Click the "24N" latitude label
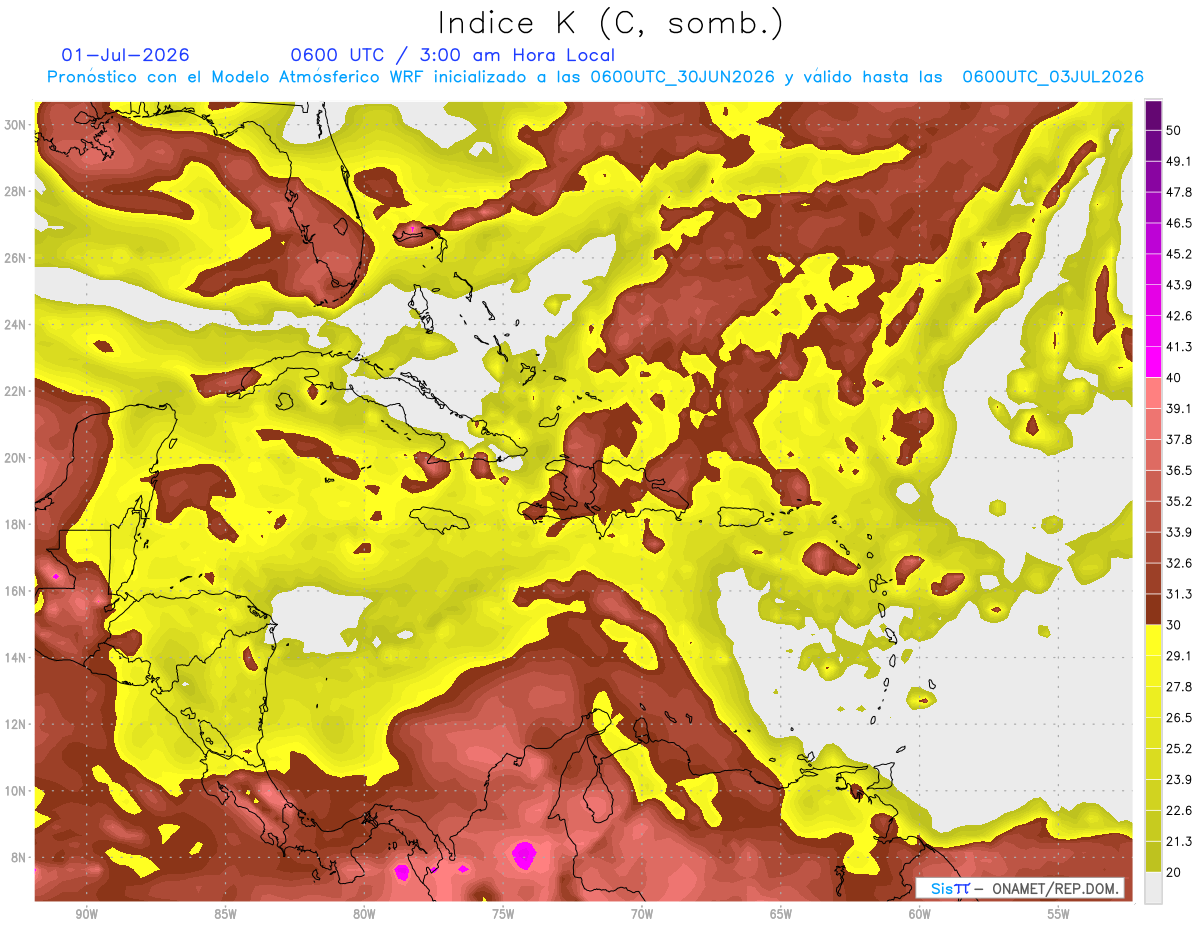This screenshot has width=1200, height=927. [16, 325]
